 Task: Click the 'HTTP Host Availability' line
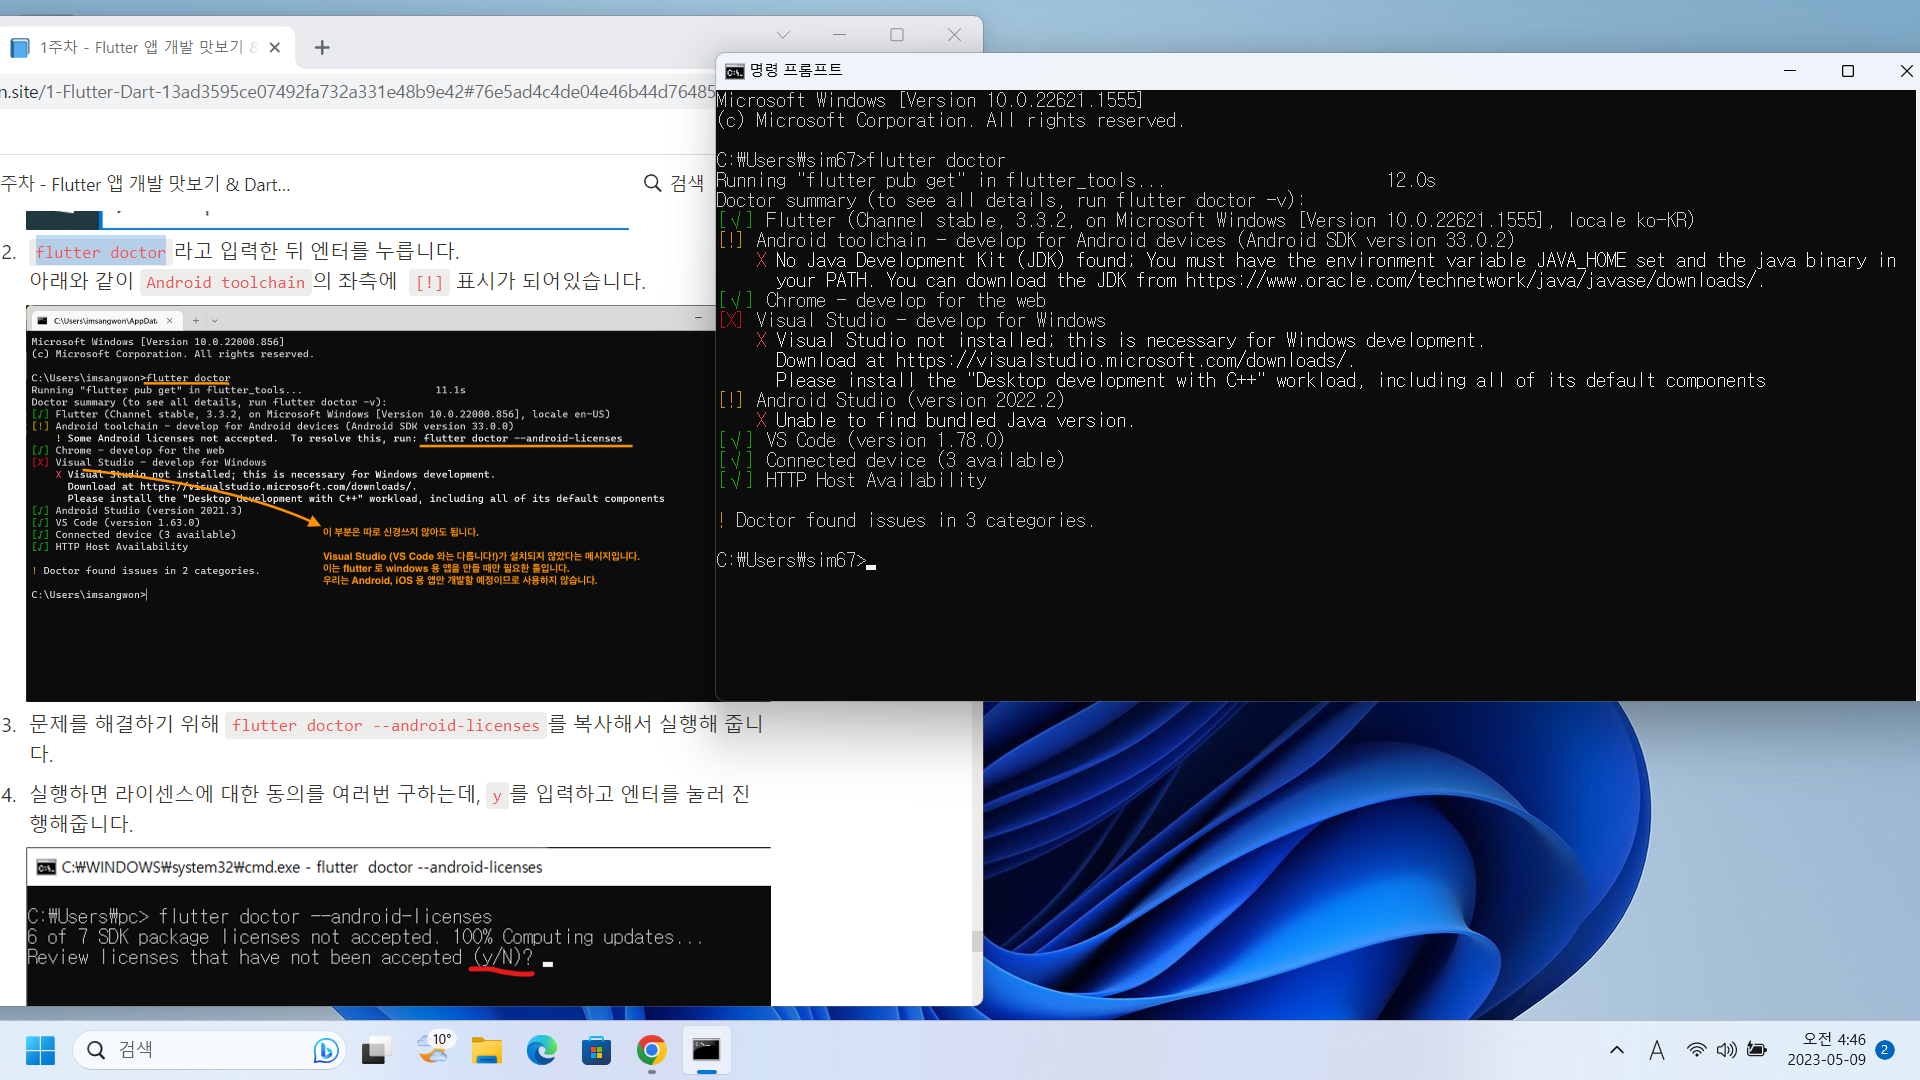pyautogui.click(x=852, y=480)
